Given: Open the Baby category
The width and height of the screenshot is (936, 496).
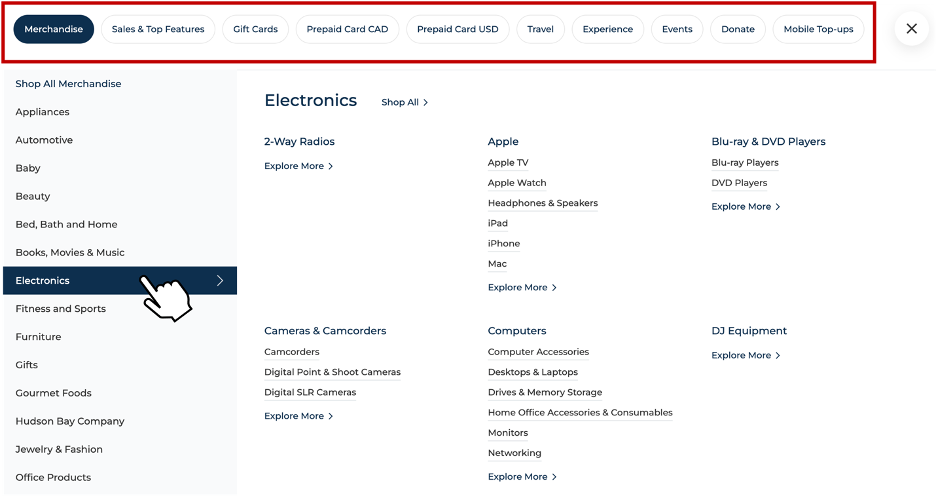Looking at the screenshot, I should [28, 168].
